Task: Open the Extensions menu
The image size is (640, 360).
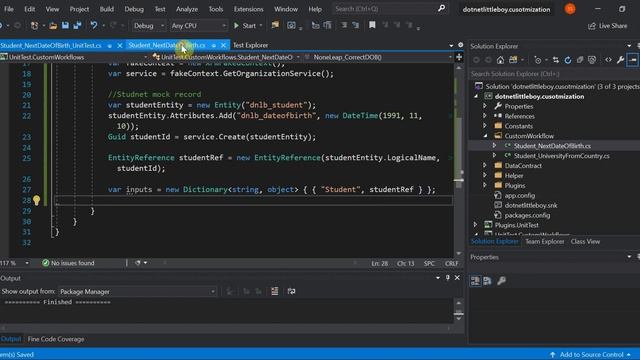Action: coord(249,9)
